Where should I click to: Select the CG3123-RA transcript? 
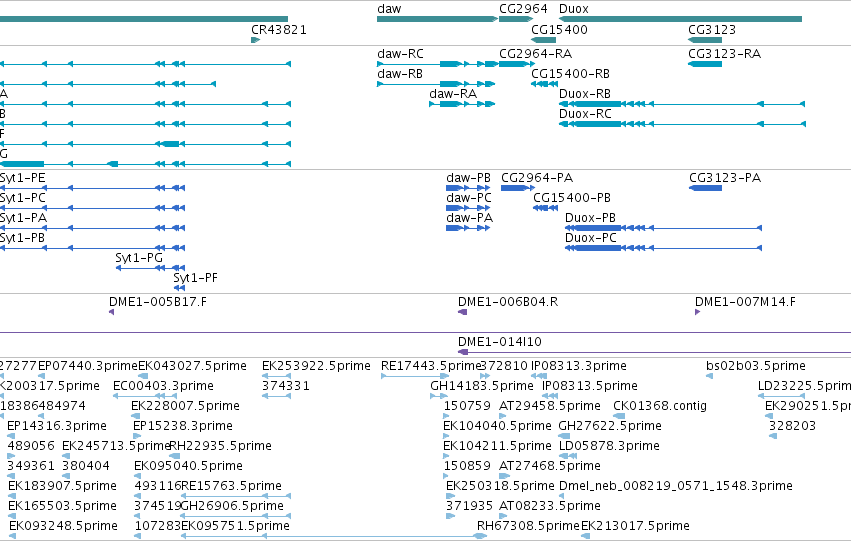[705, 64]
